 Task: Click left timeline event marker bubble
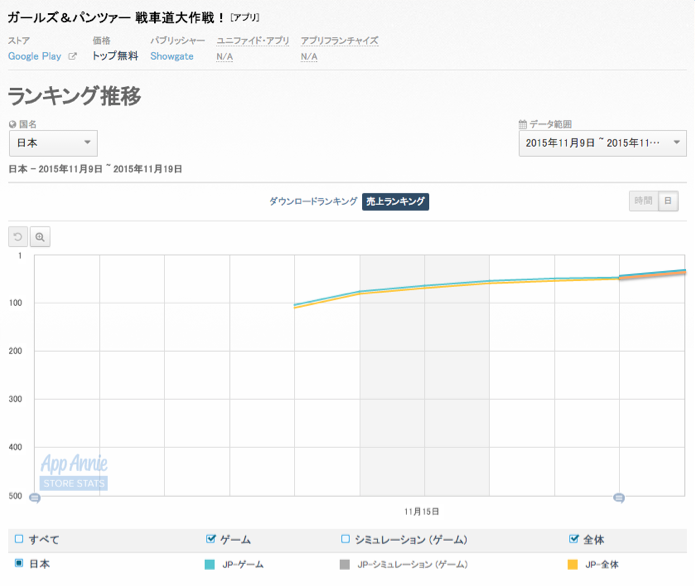[35, 498]
